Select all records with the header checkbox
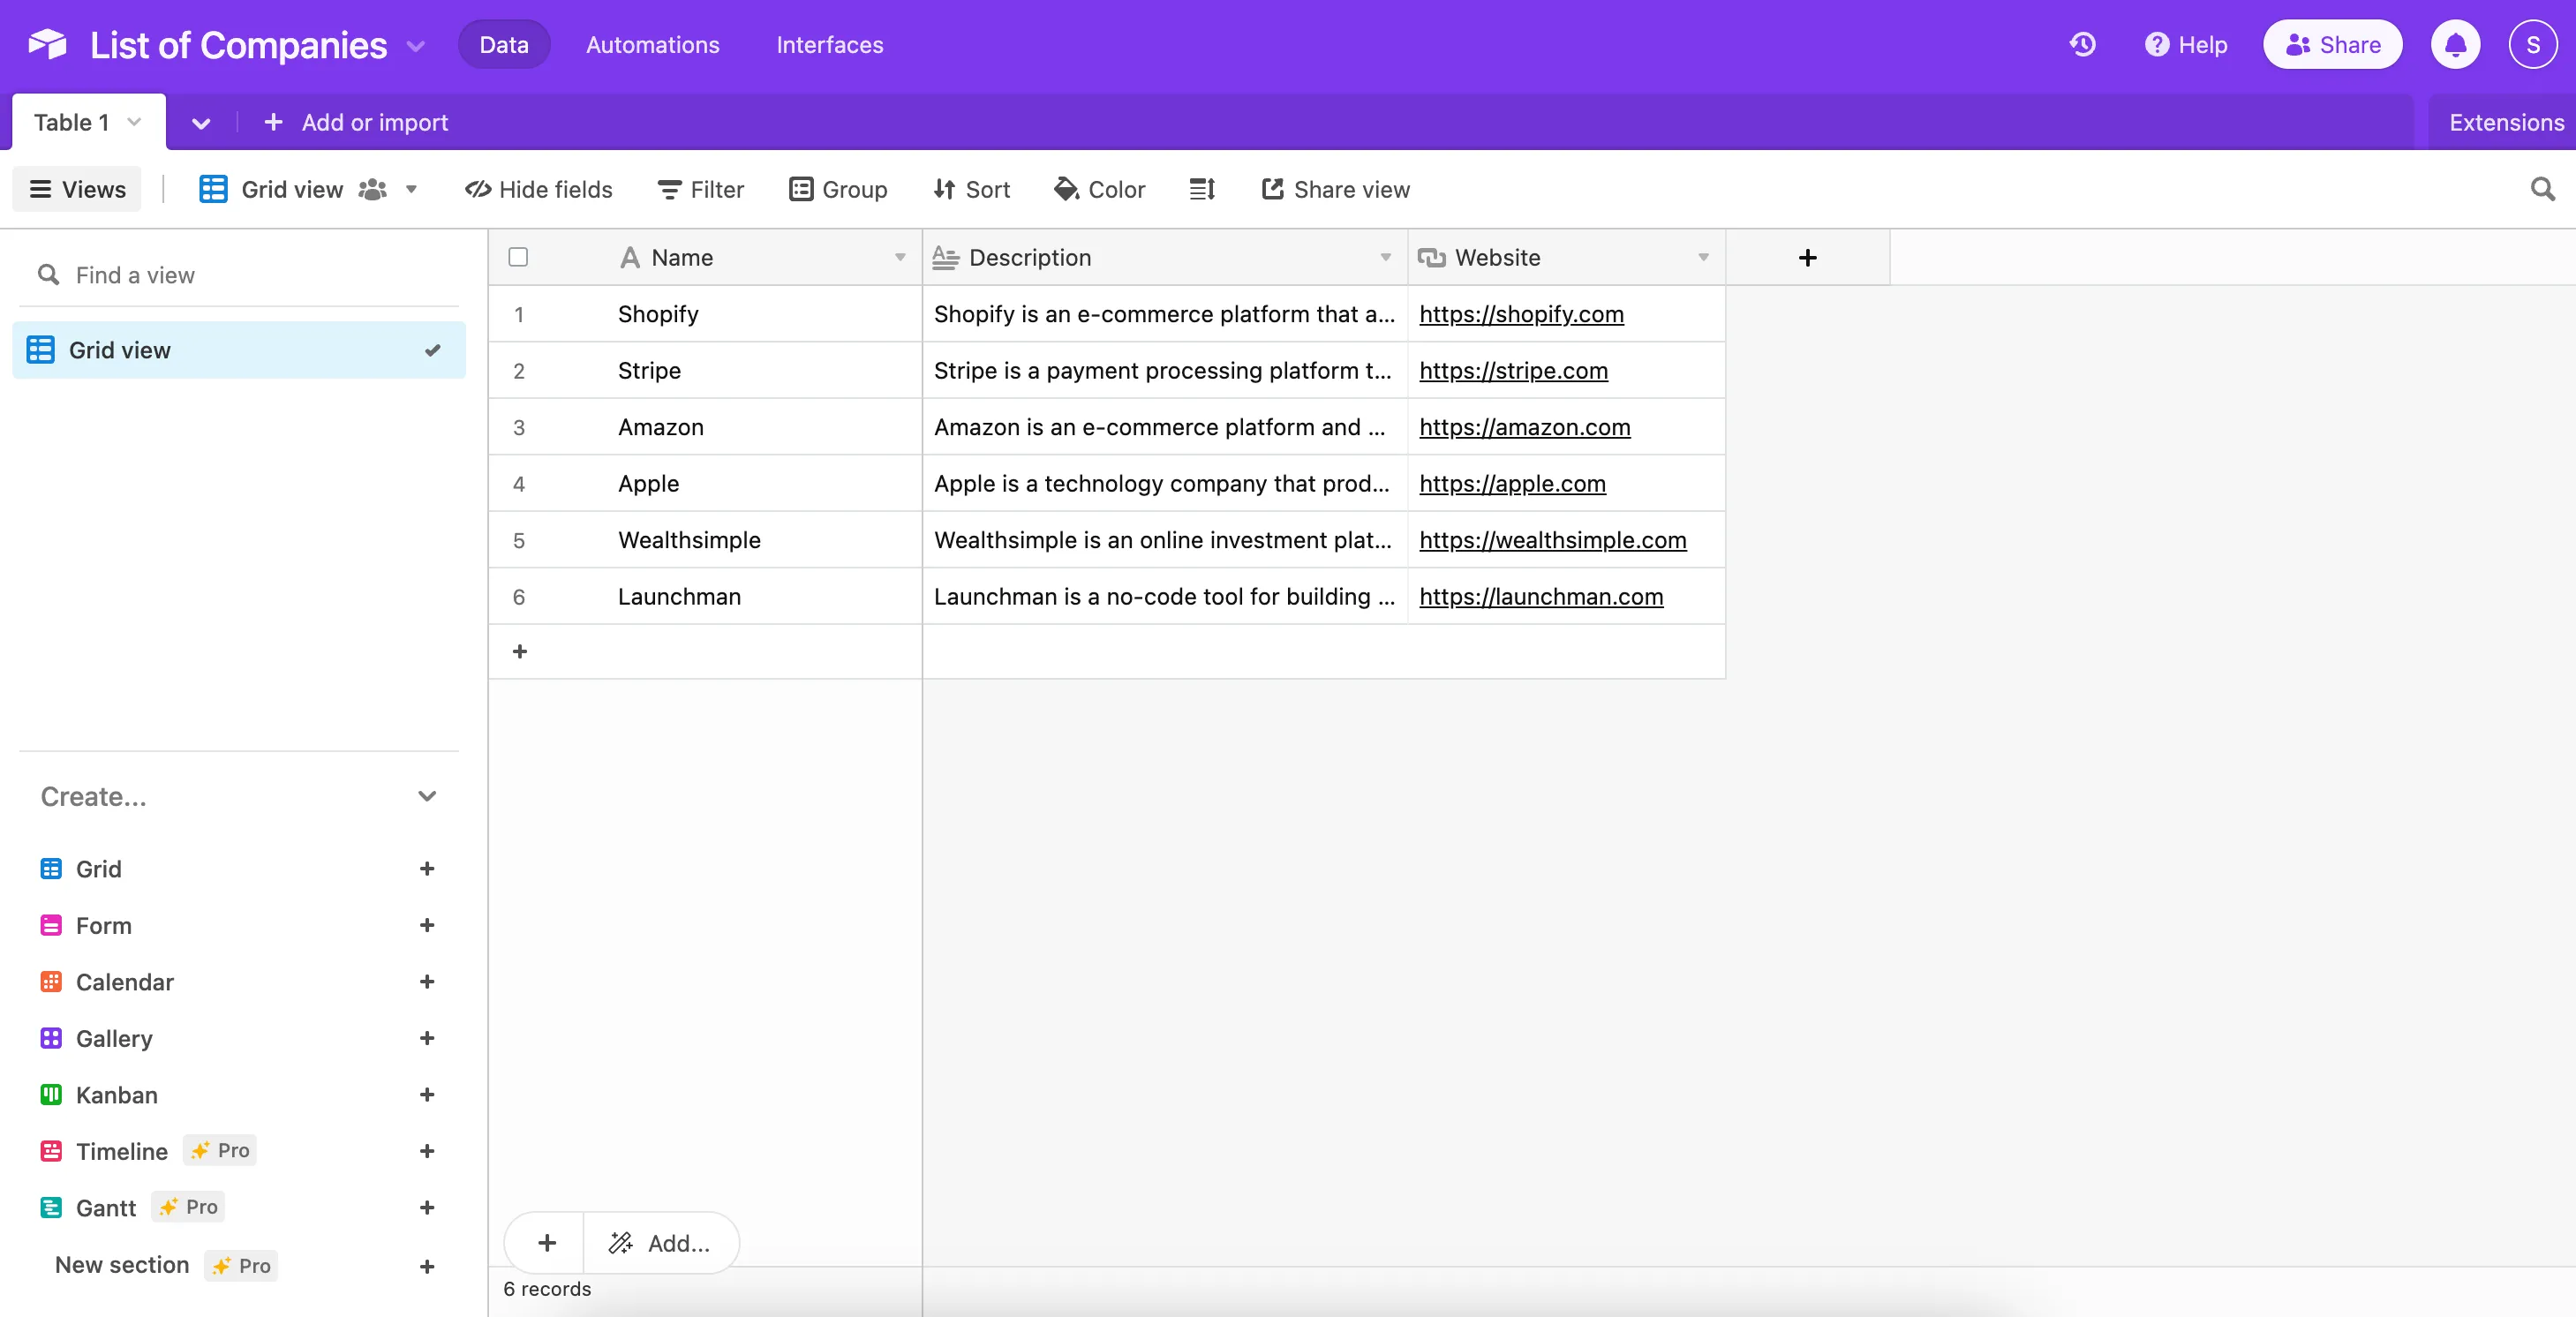The image size is (2576, 1317). [x=518, y=257]
